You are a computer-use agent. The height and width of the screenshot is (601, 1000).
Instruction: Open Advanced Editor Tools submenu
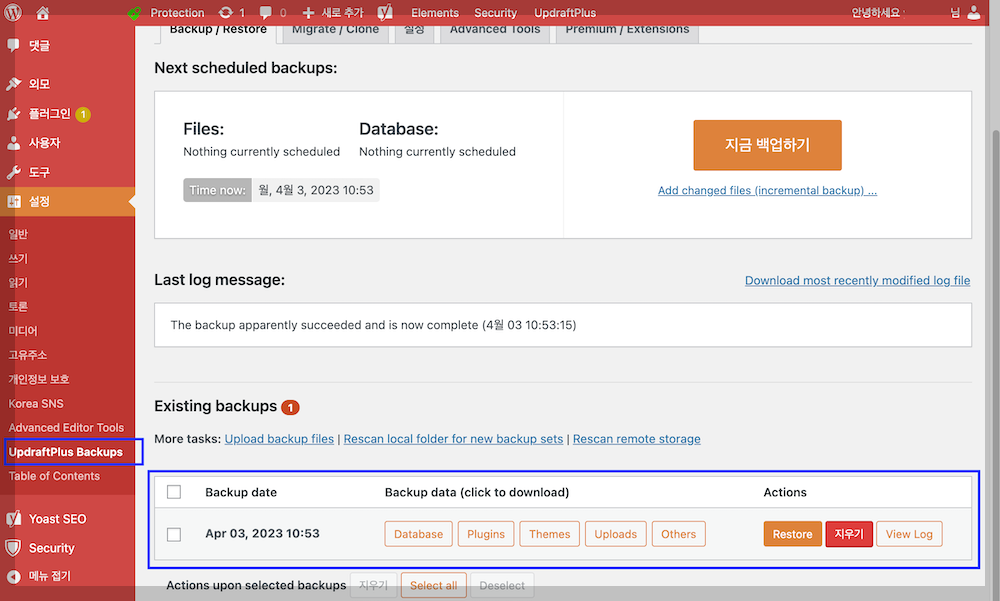pyautogui.click(x=66, y=427)
